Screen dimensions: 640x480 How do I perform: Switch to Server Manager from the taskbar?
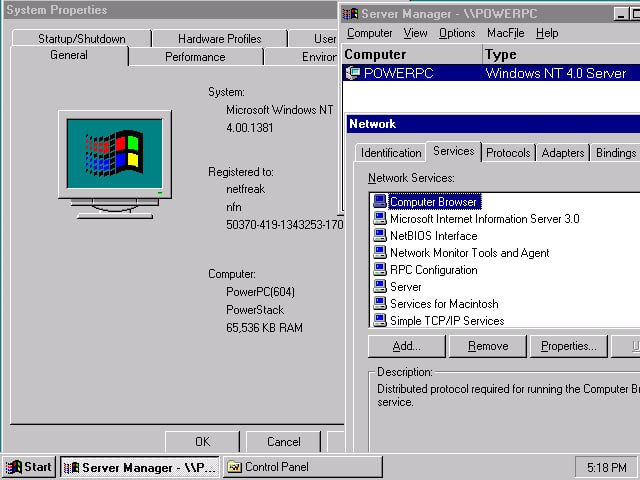coord(140,467)
